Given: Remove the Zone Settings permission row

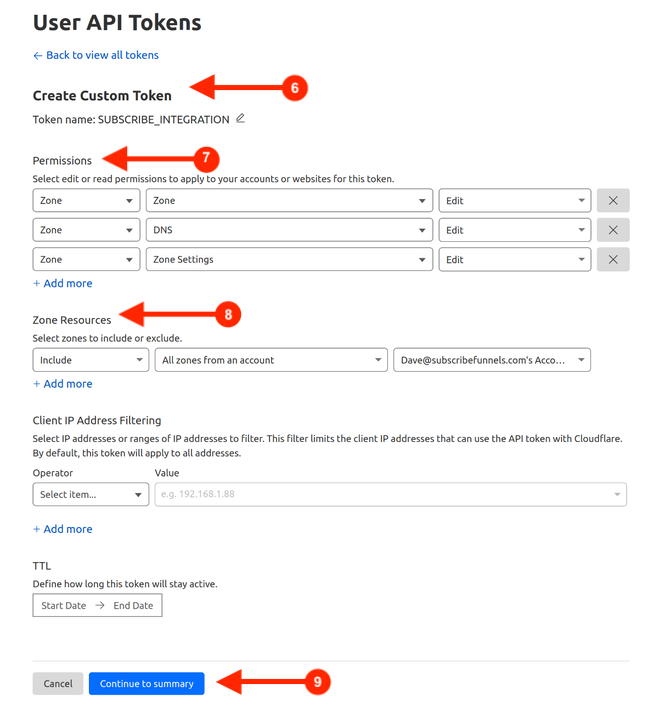Looking at the screenshot, I should [613, 260].
